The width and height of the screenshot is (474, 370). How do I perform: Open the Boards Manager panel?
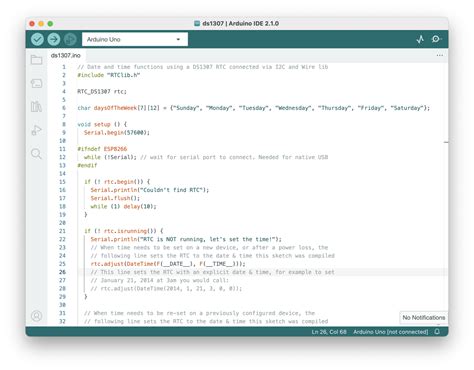point(36,83)
